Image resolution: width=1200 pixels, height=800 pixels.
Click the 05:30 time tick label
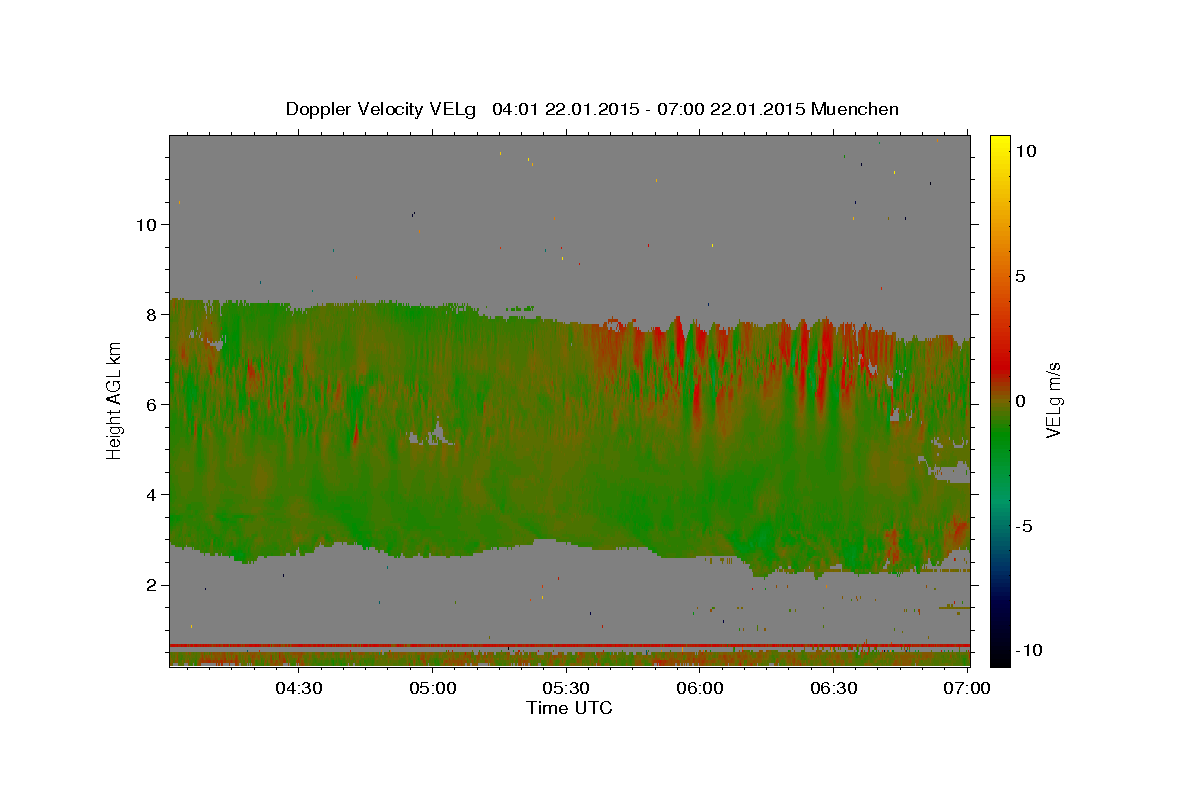566,688
